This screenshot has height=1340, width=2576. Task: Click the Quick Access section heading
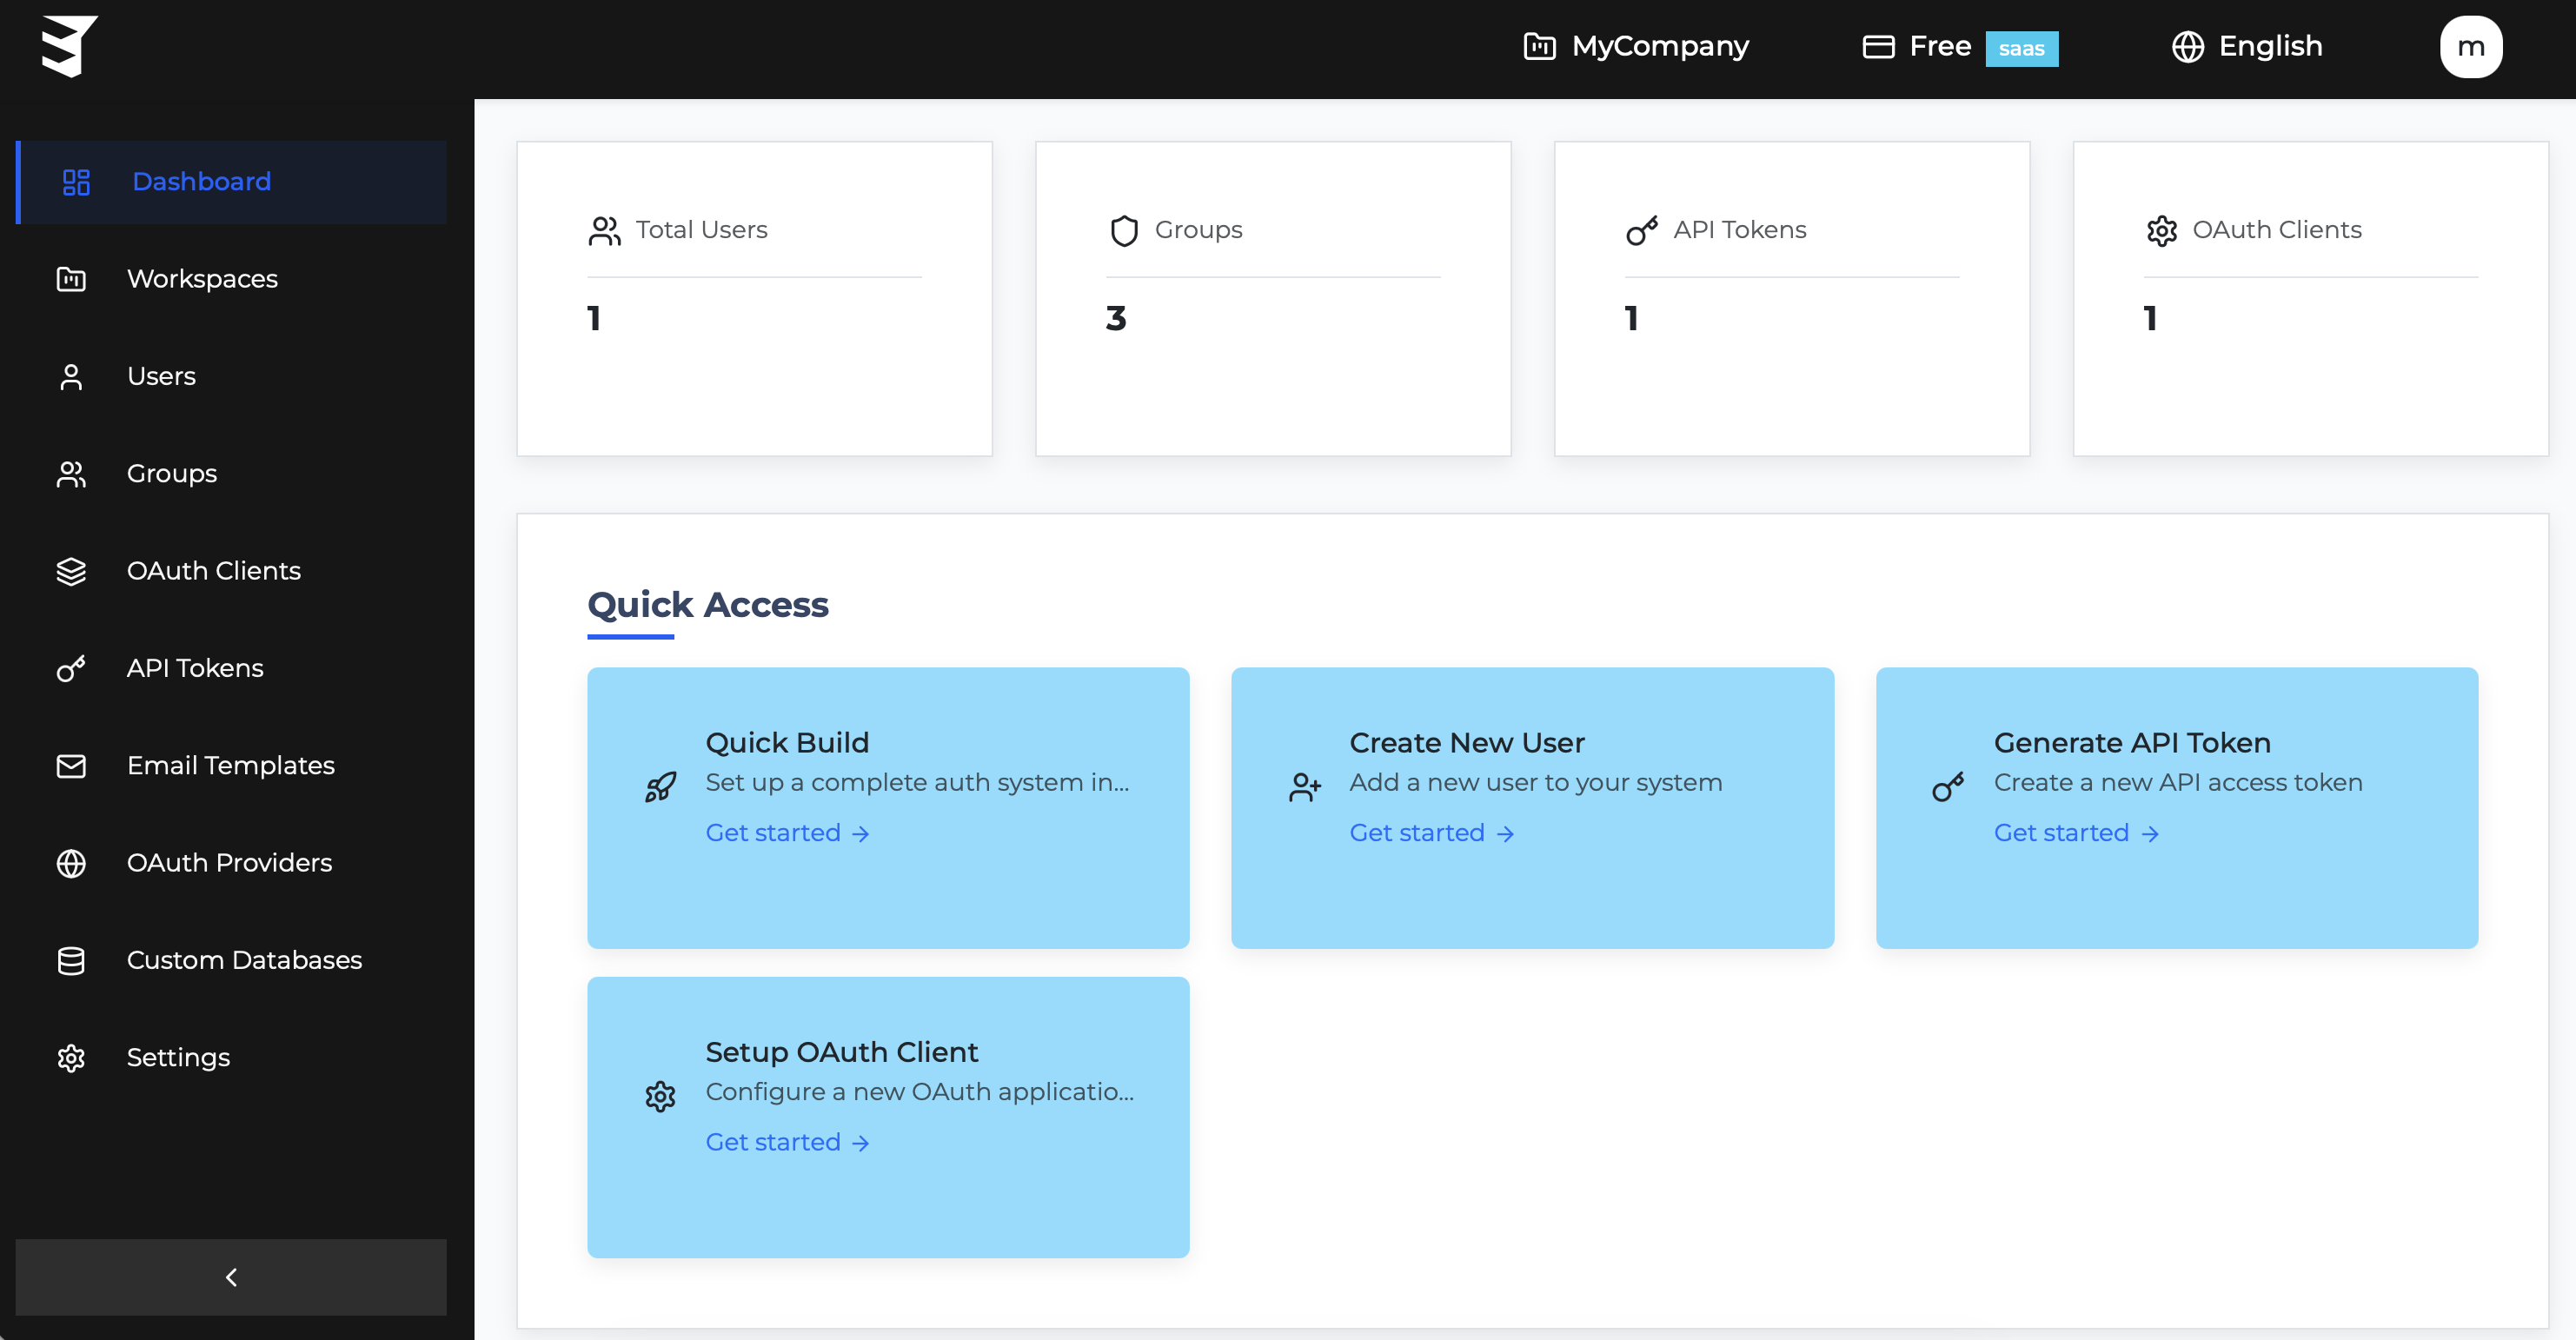click(x=707, y=605)
